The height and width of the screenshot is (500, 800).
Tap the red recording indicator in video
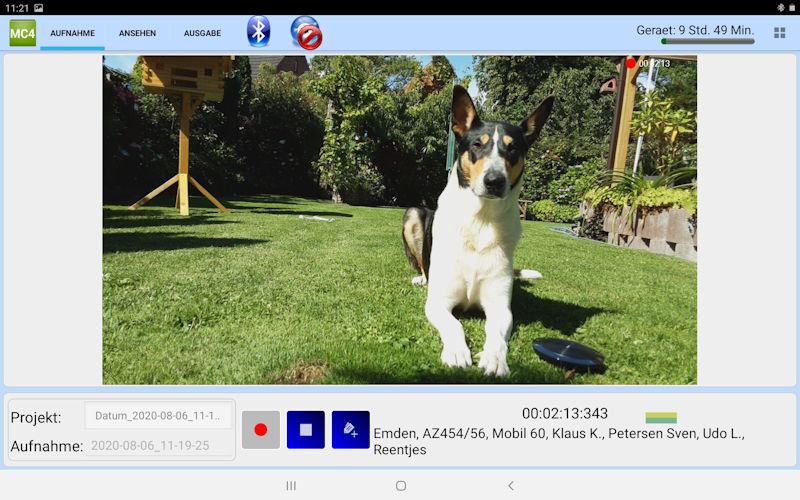coord(631,64)
